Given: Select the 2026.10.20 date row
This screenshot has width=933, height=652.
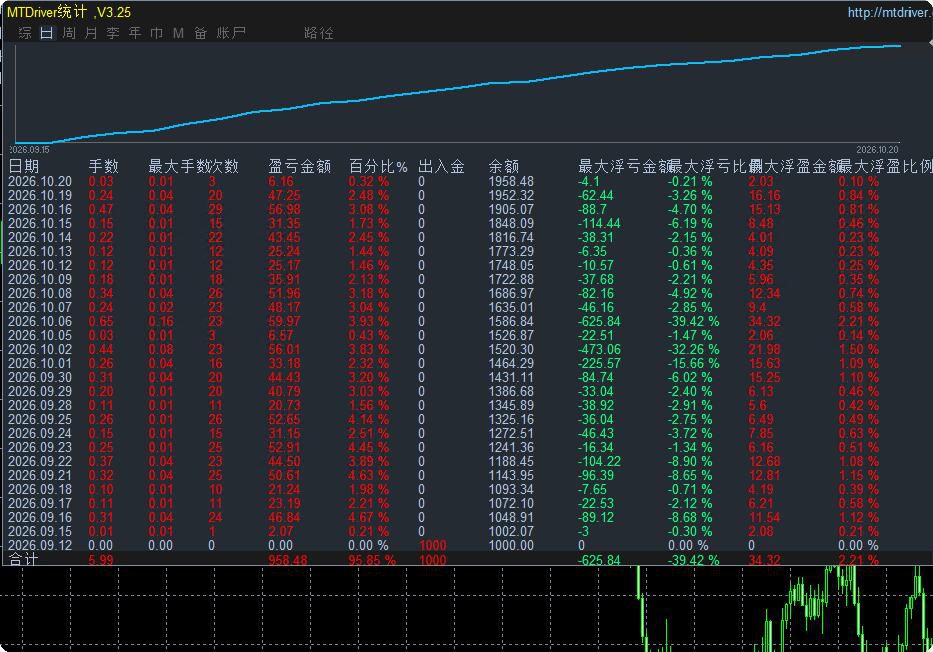Looking at the screenshot, I should (40, 181).
